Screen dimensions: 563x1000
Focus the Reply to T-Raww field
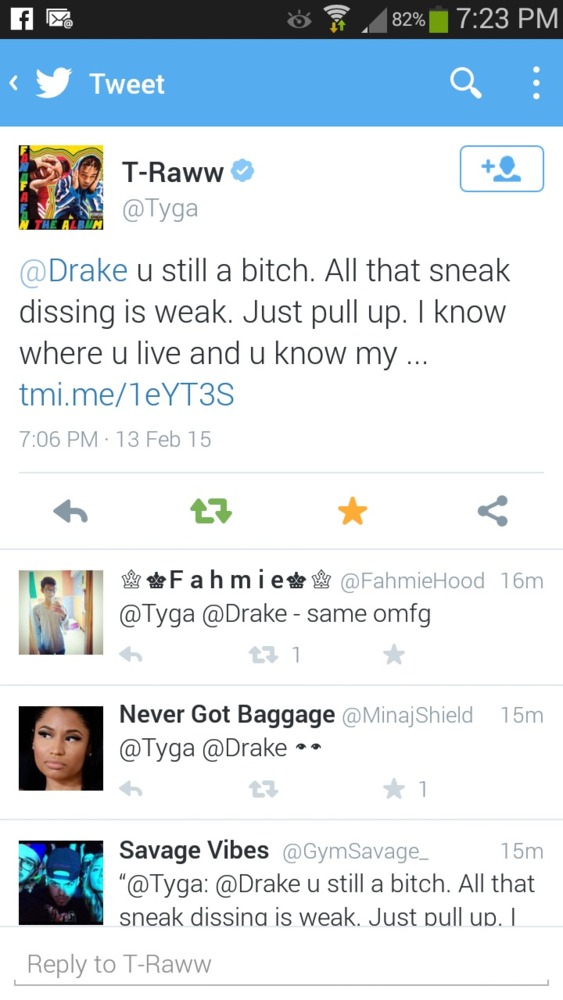281,964
